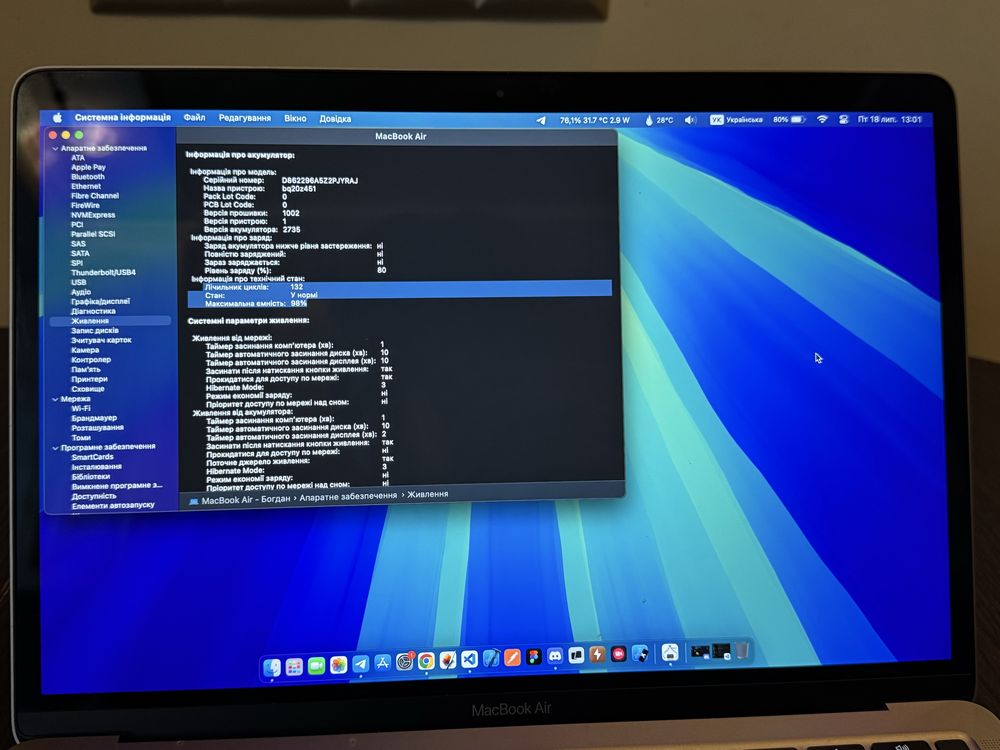The image size is (1000, 750).
Task: Click Живлення in the bottom path bar
Action: click(427, 494)
